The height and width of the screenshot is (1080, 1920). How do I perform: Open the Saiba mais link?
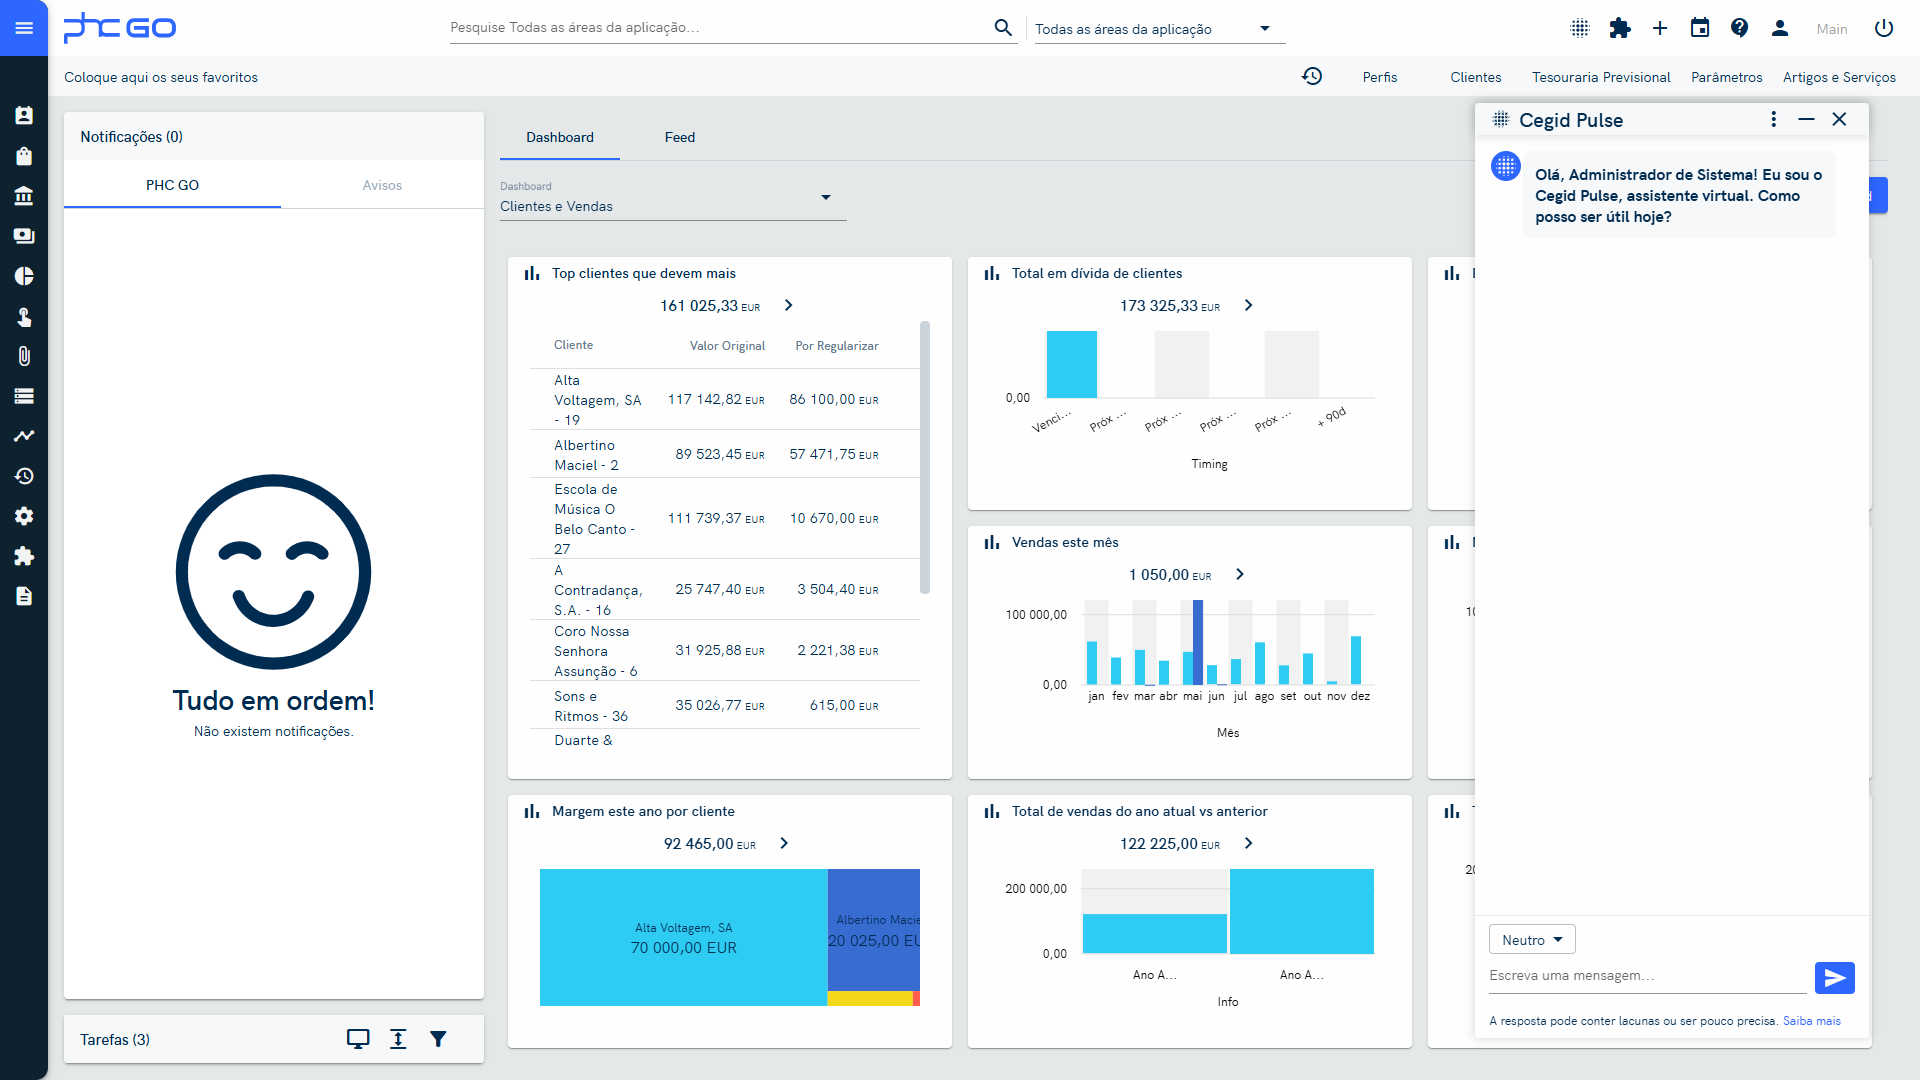point(1811,1021)
